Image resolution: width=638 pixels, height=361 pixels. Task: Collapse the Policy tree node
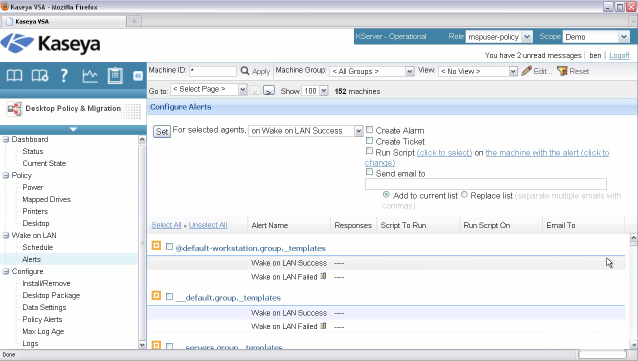point(6,175)
